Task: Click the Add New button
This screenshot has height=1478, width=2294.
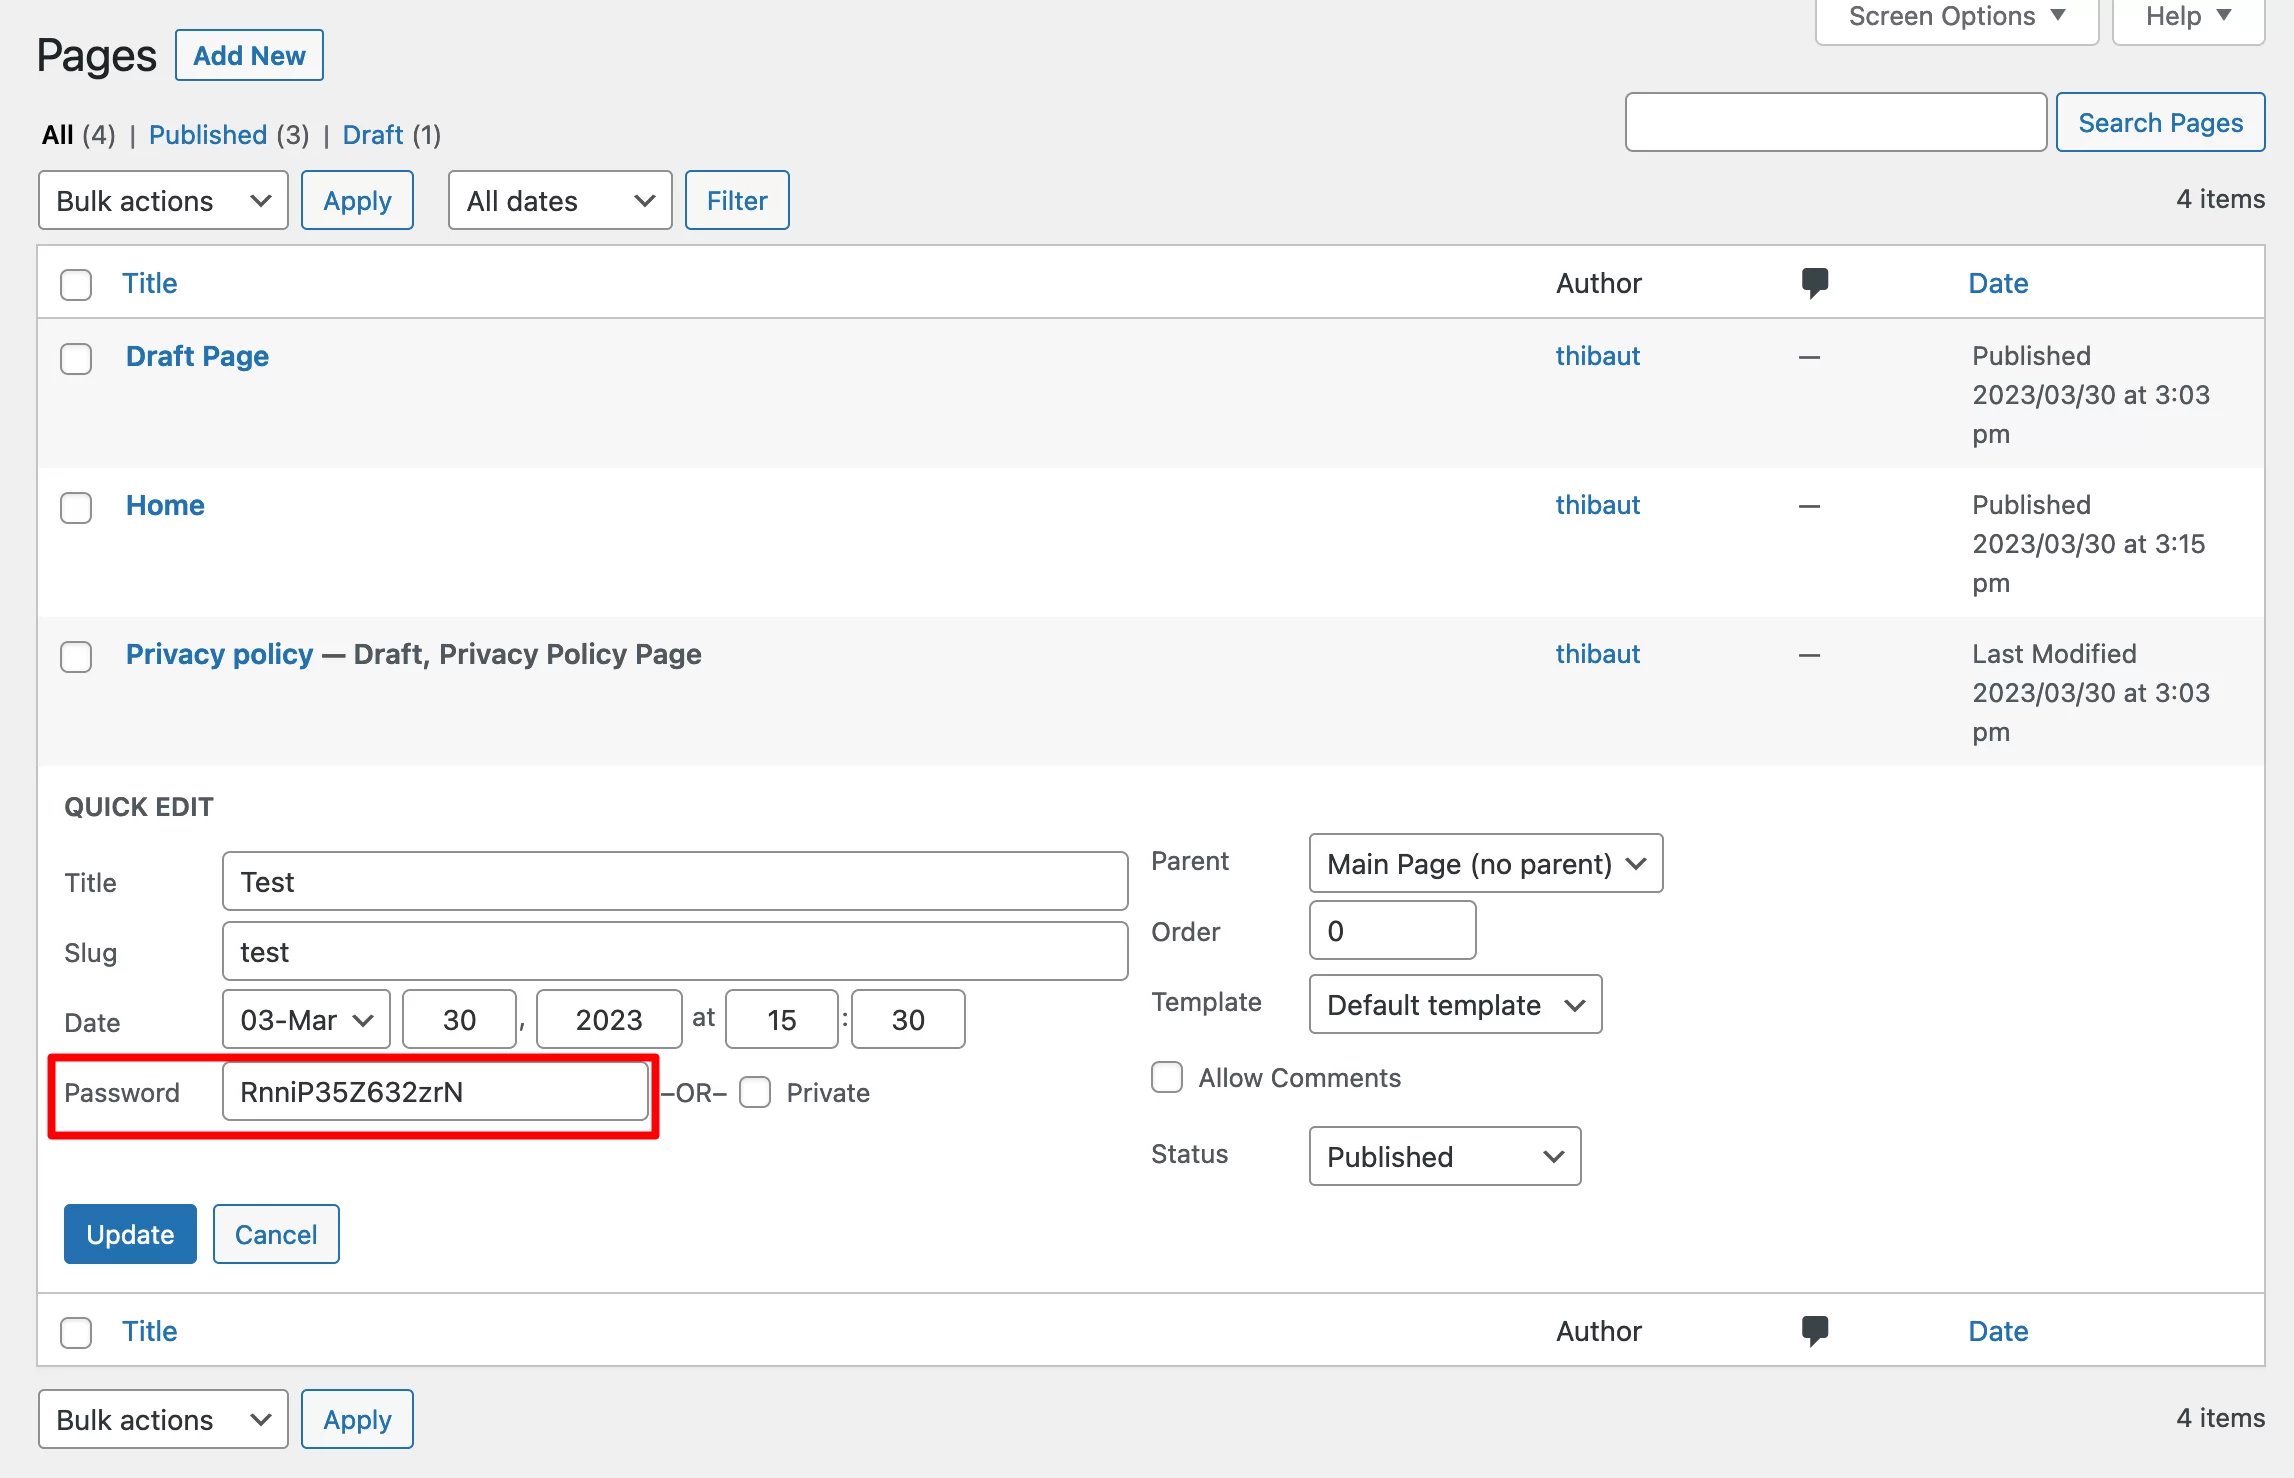Action: [249, 55]
